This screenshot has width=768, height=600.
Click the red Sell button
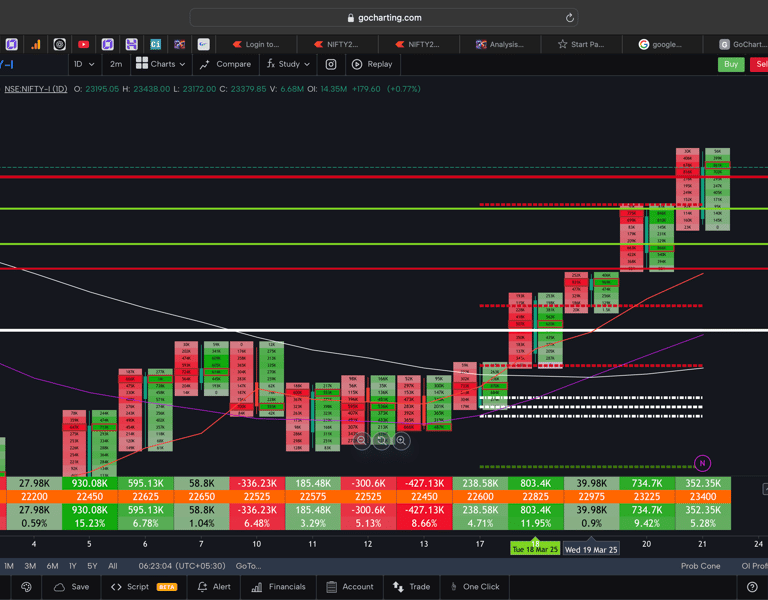click(760, 64)
